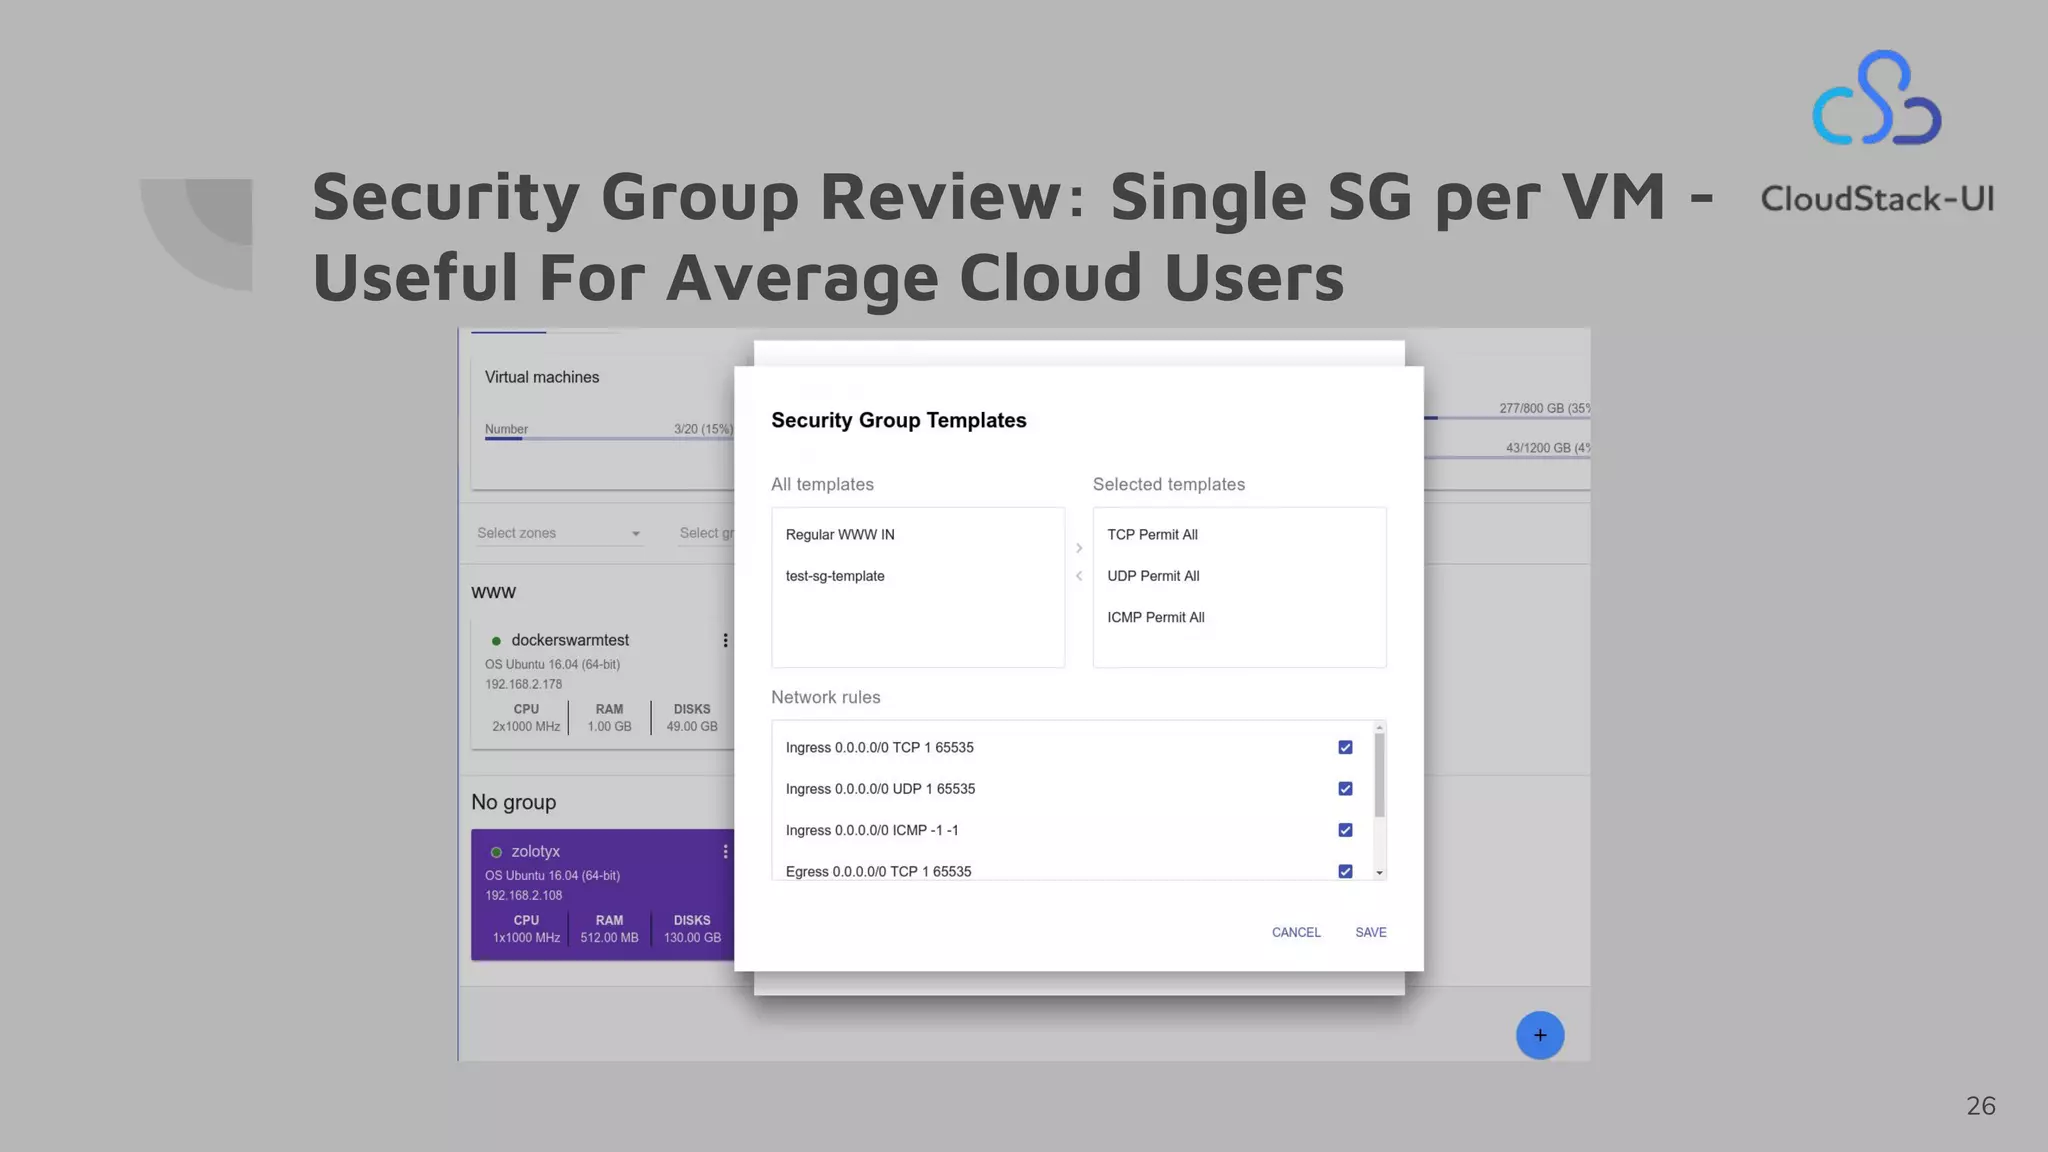Click right arrow to add template
This screenshot has height=1152, width=2048.
(x=1079, y=548)
